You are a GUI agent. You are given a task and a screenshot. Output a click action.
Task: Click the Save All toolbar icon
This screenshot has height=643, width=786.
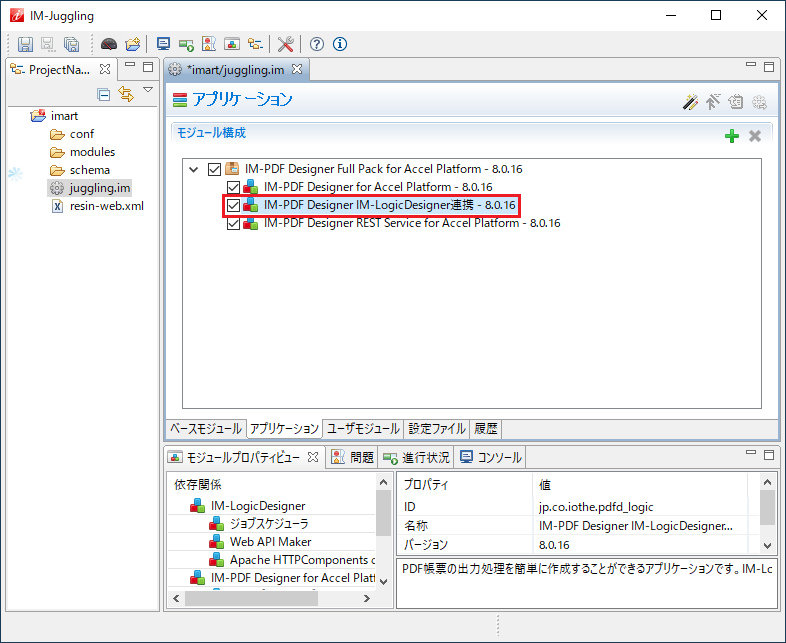coord(72,44)
